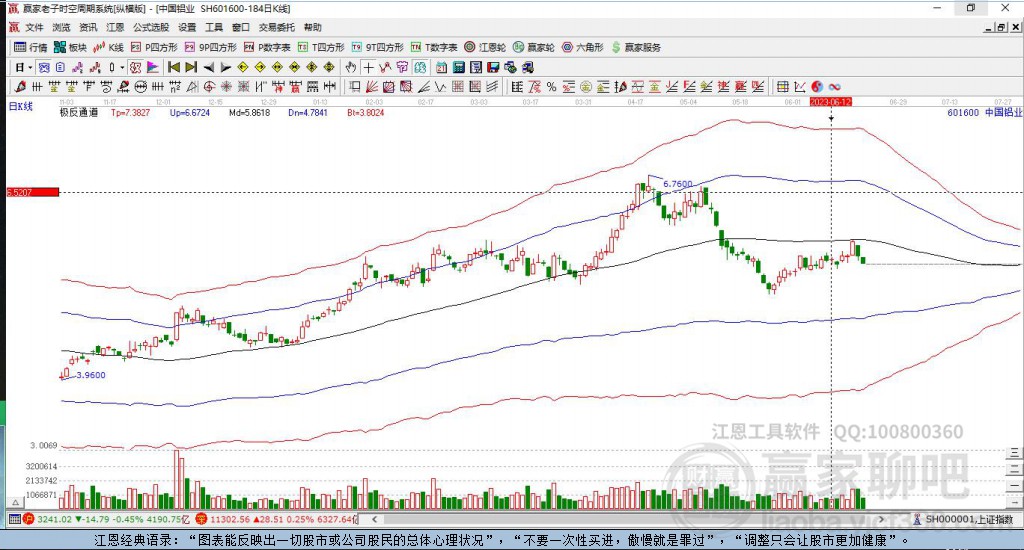
Task: Click the truck icon in toolbar
Action: tap(528, 67)
